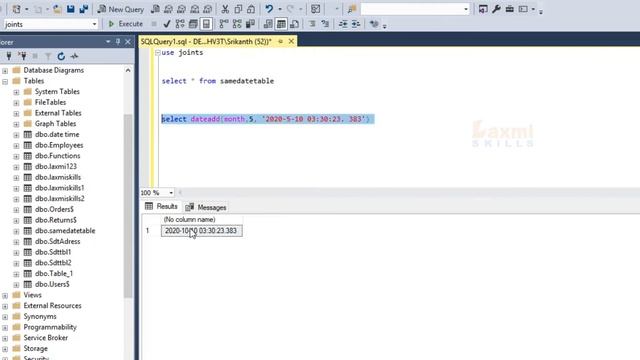Click the Include Live Query Statistics icon
Image resolution: width=640 pixels, height=360 pixels.
click(237, 24)
